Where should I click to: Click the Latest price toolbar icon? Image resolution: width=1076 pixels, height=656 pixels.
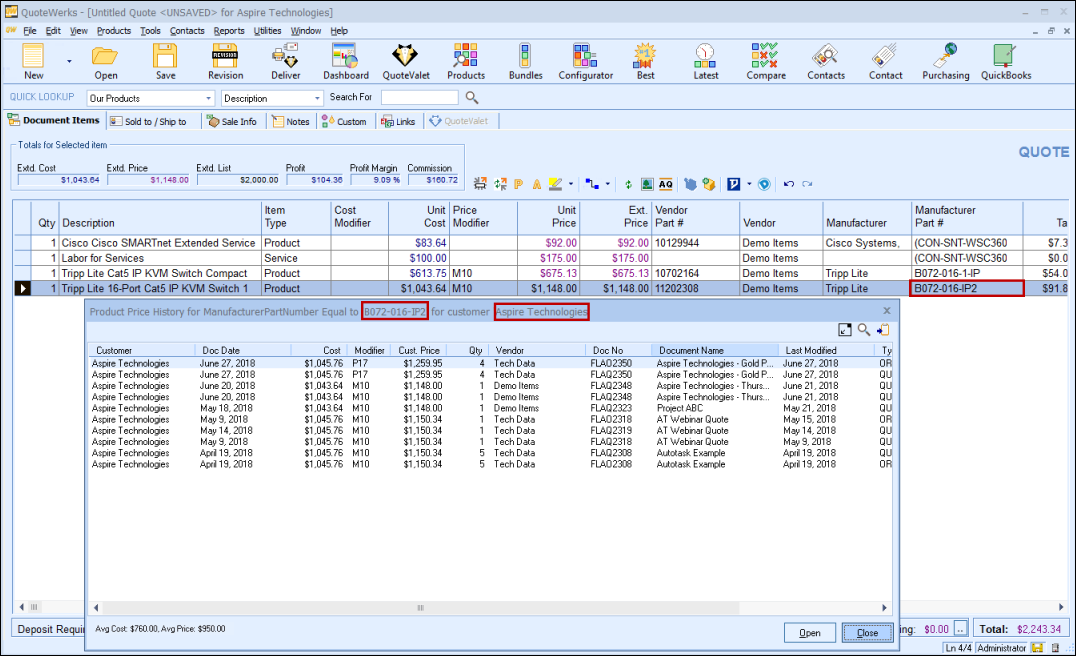tap(705, 62)
